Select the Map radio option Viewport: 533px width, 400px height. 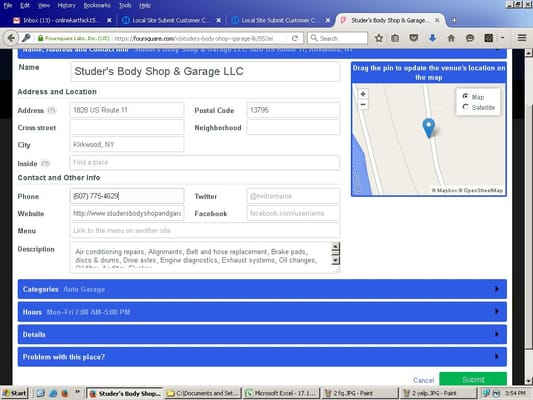coord(465,97)
